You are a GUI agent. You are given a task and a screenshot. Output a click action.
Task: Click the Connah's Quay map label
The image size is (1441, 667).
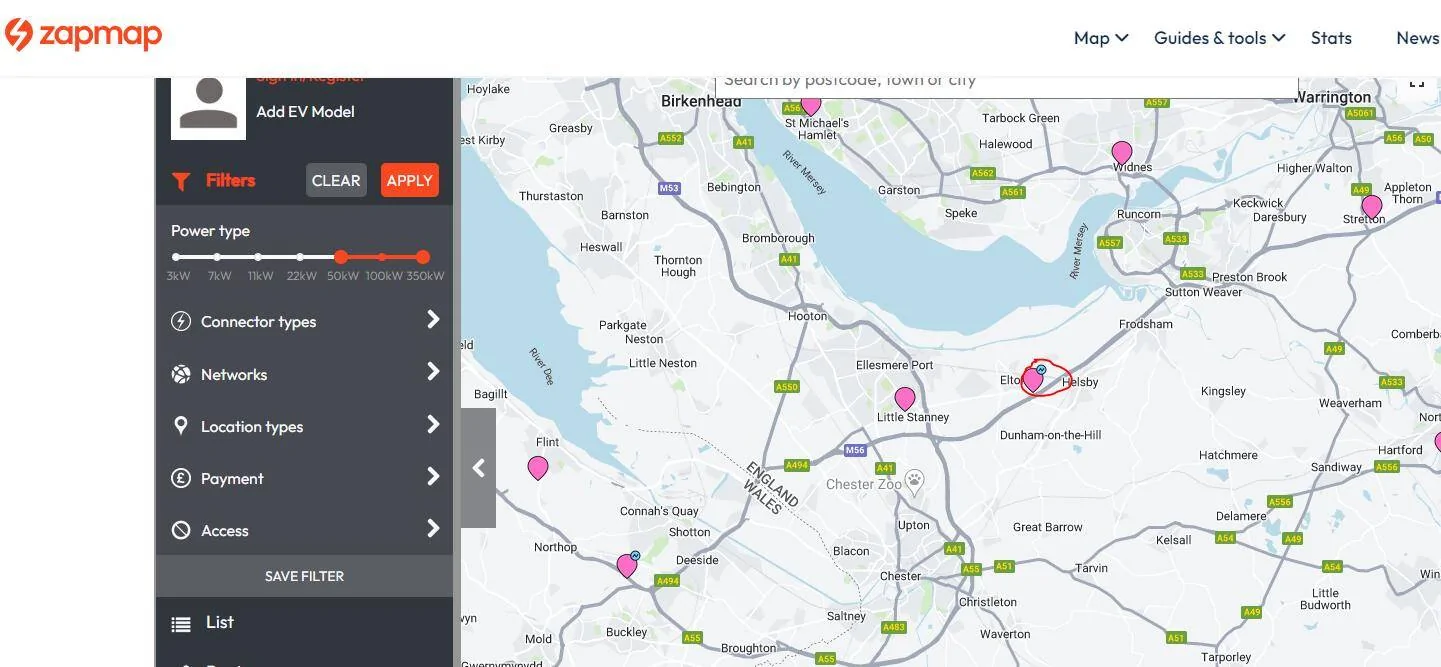click(x=659, y=511)
